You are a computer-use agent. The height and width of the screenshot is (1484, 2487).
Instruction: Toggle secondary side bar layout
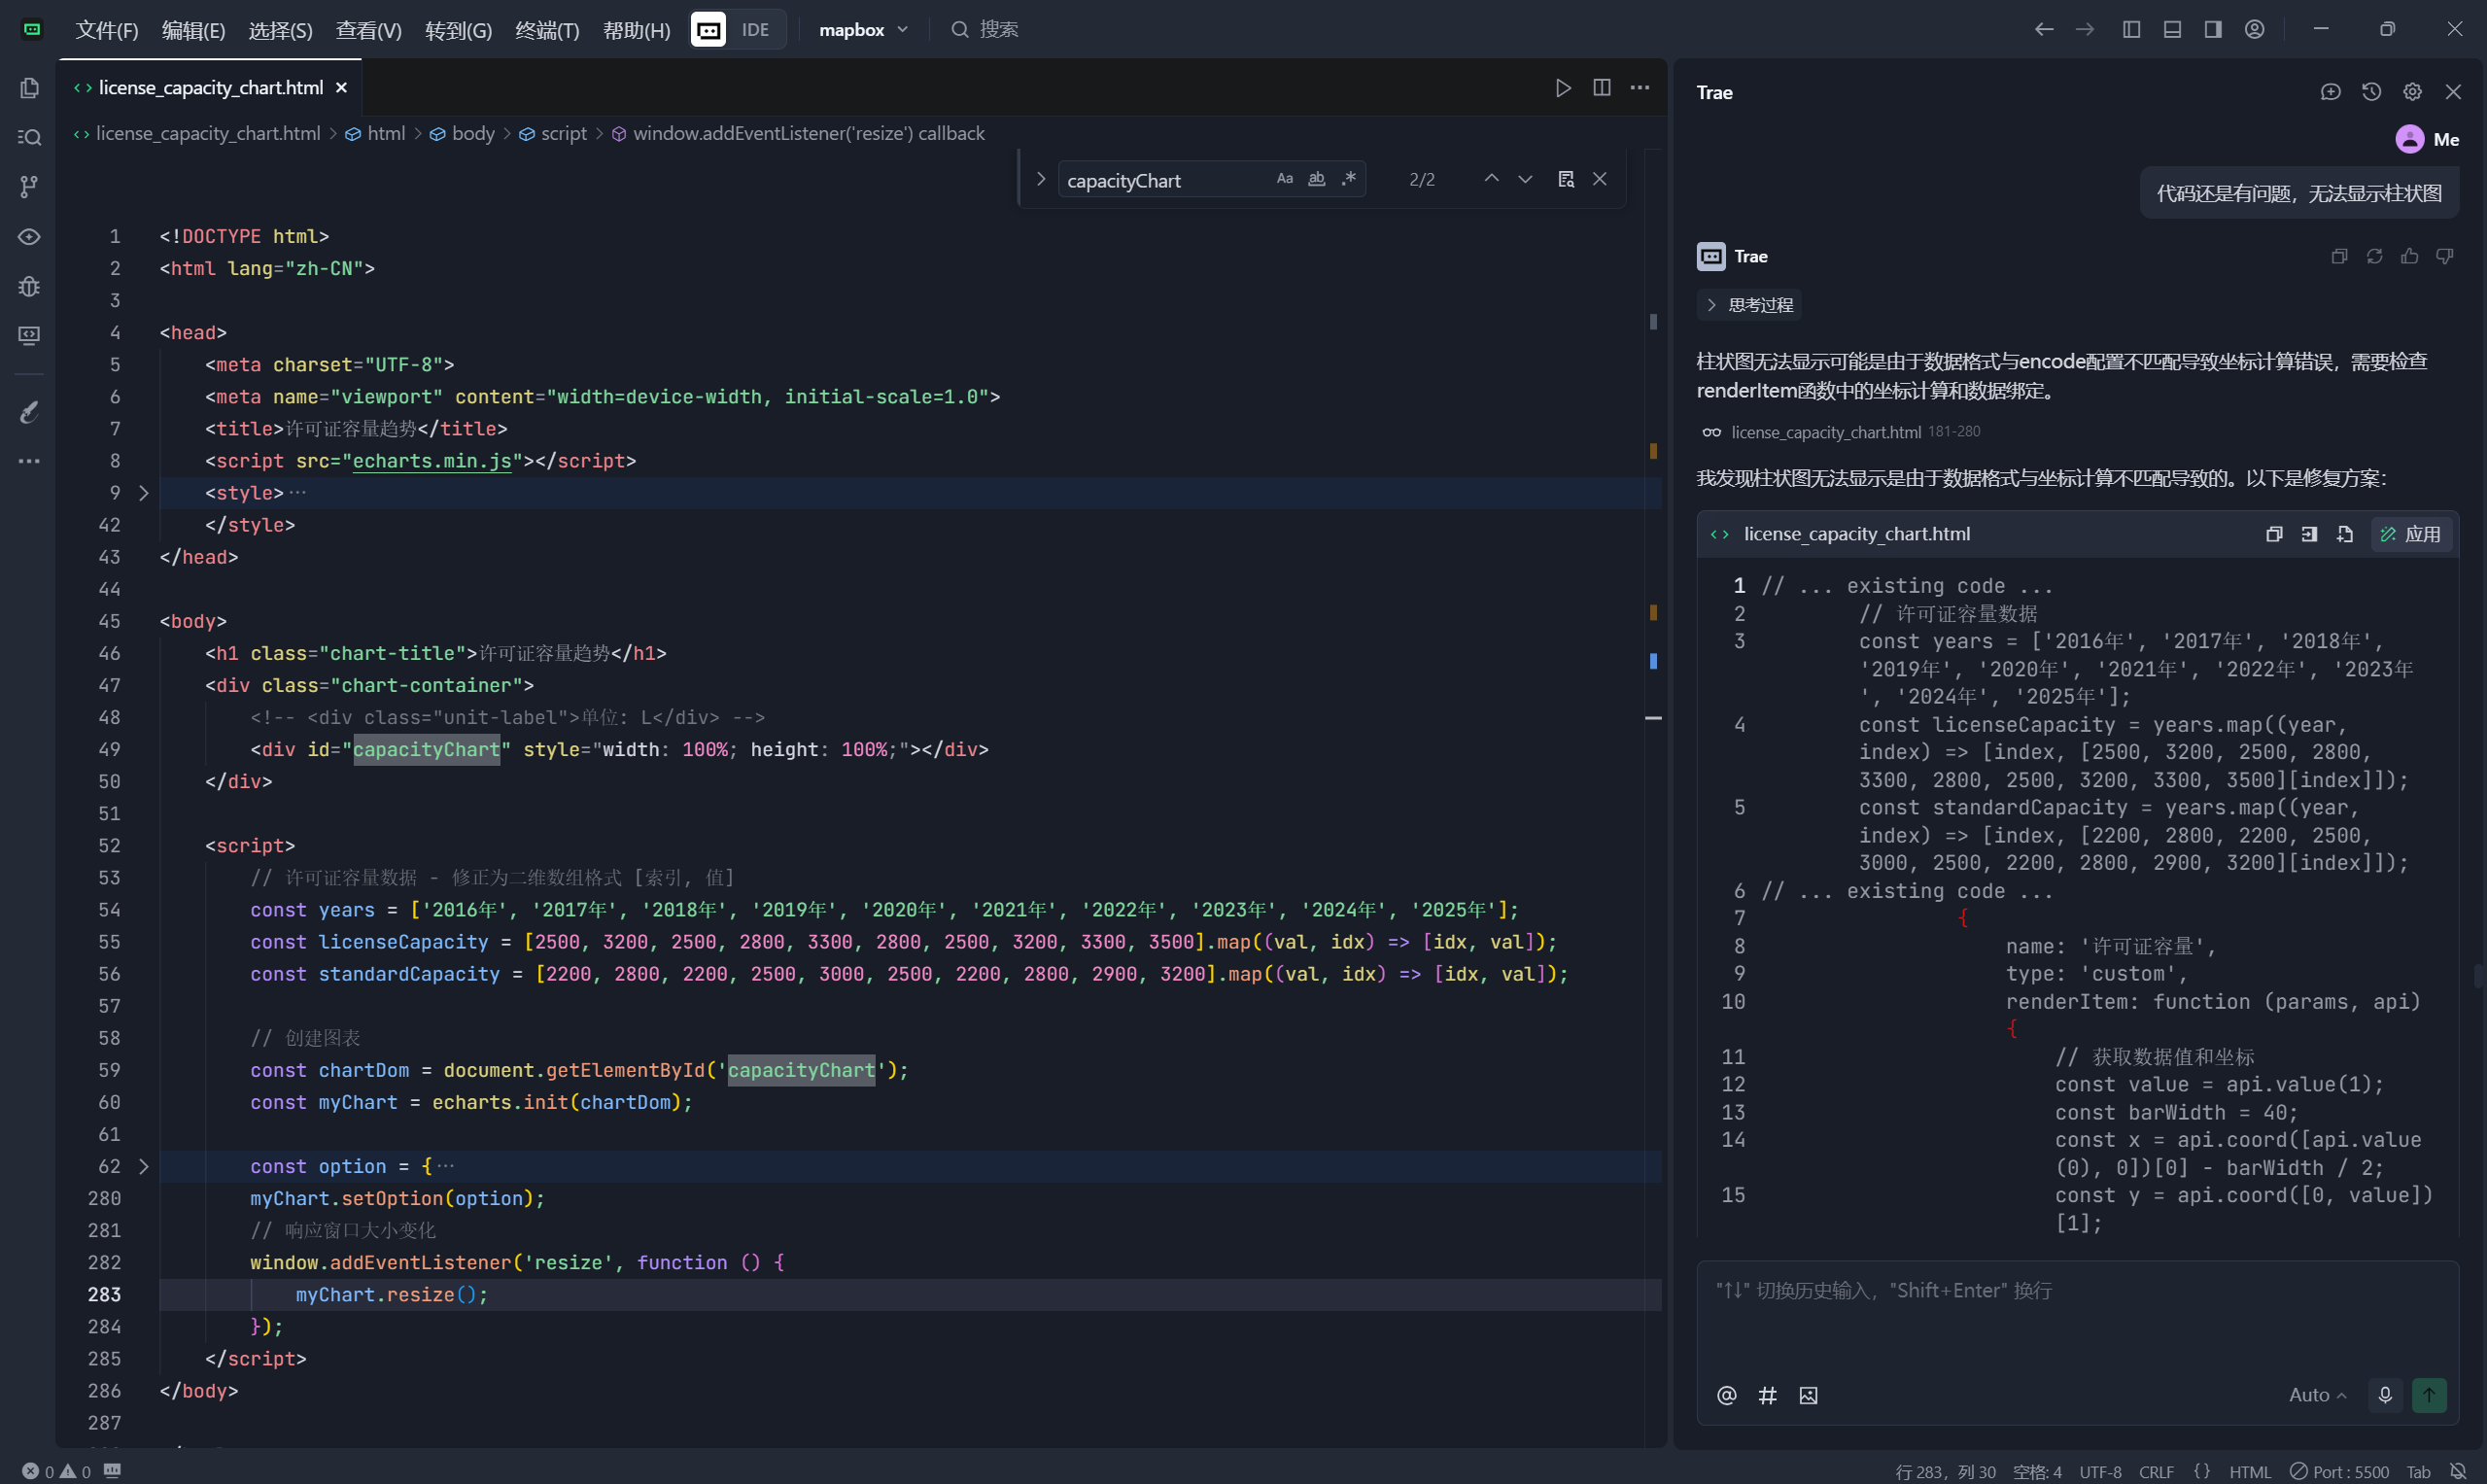point(2213,29)
